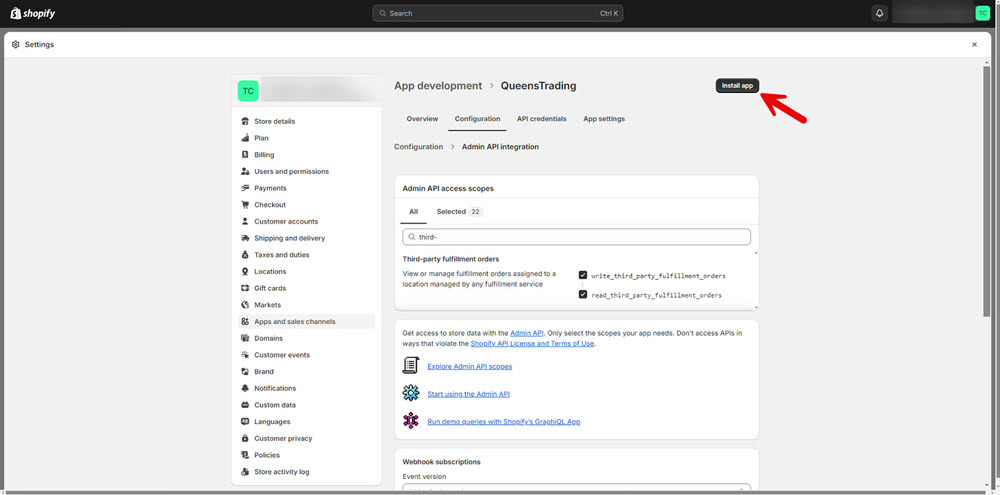The image size is (1000, 495).
Task: Open the notifications bell
Action: [879, 13]
